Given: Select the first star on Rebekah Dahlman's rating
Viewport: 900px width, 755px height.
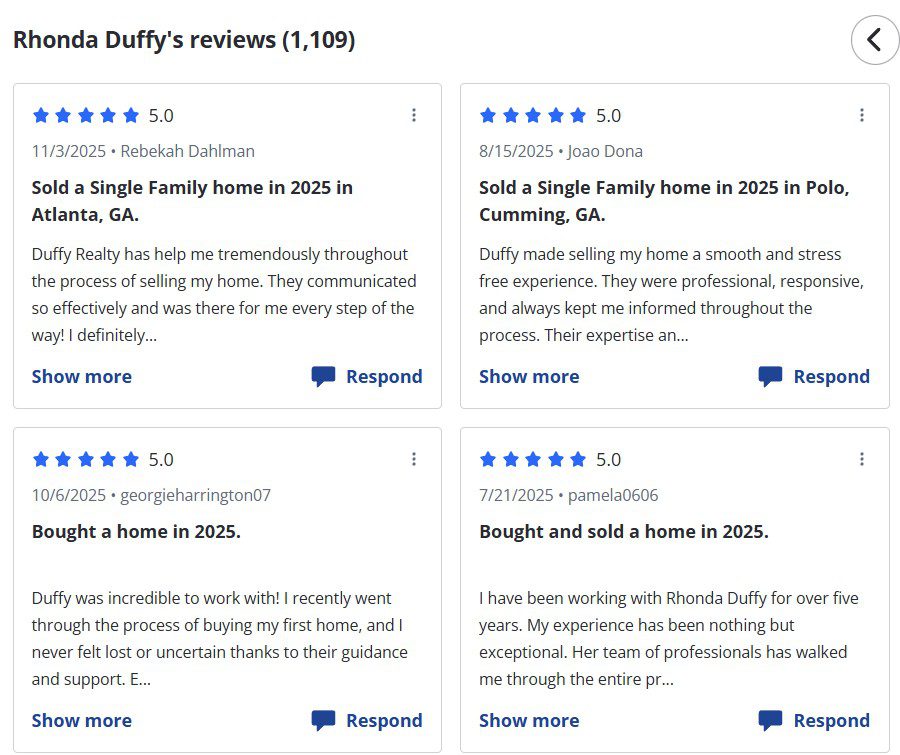Looking at the screenshot, I should (41, 115).
